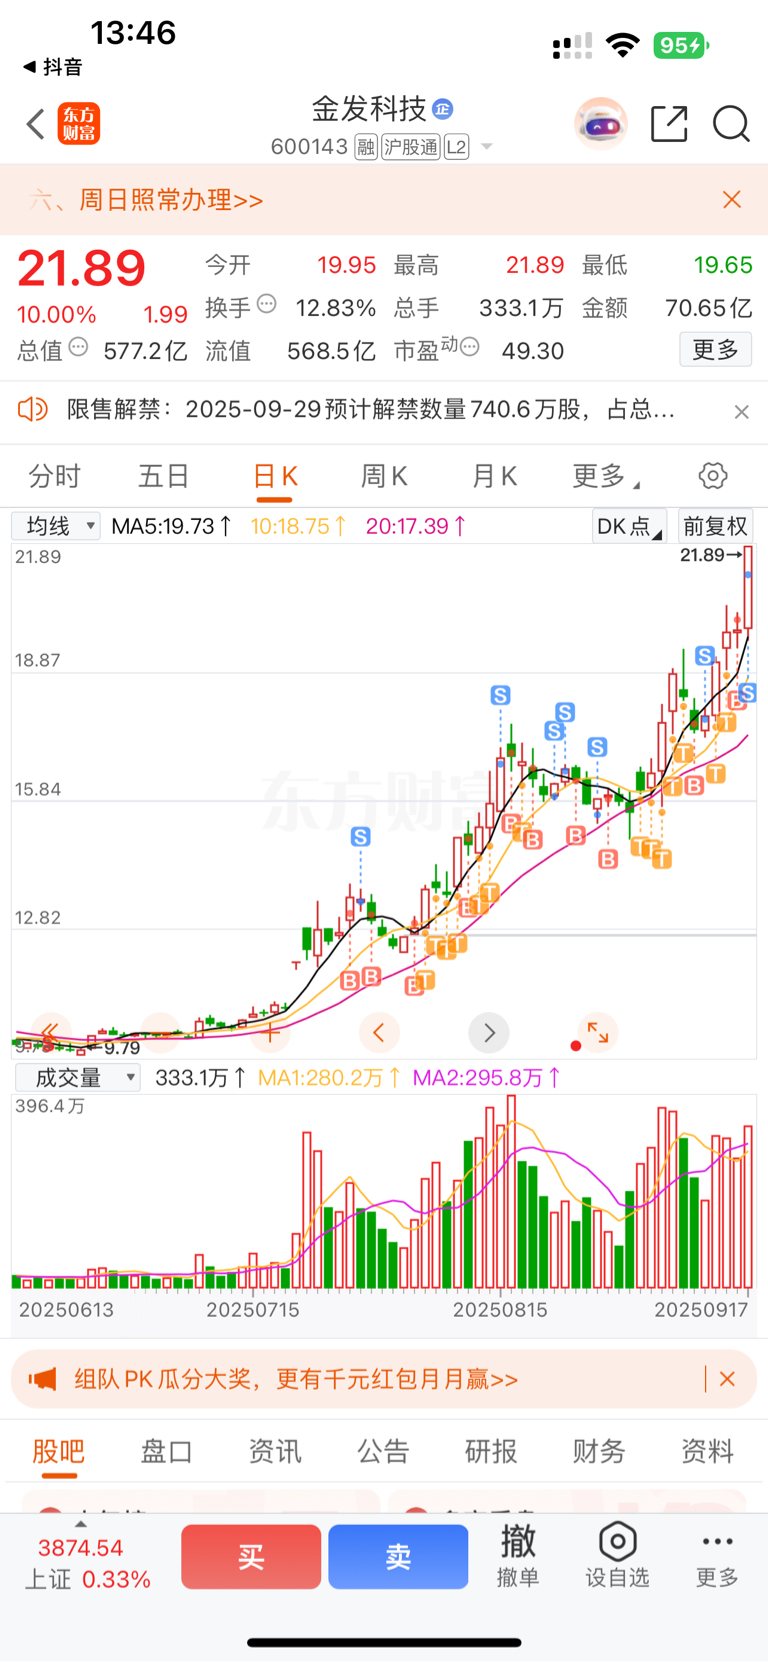
Task: Close the 周日照常办理 banner
Action: point(732,200)
